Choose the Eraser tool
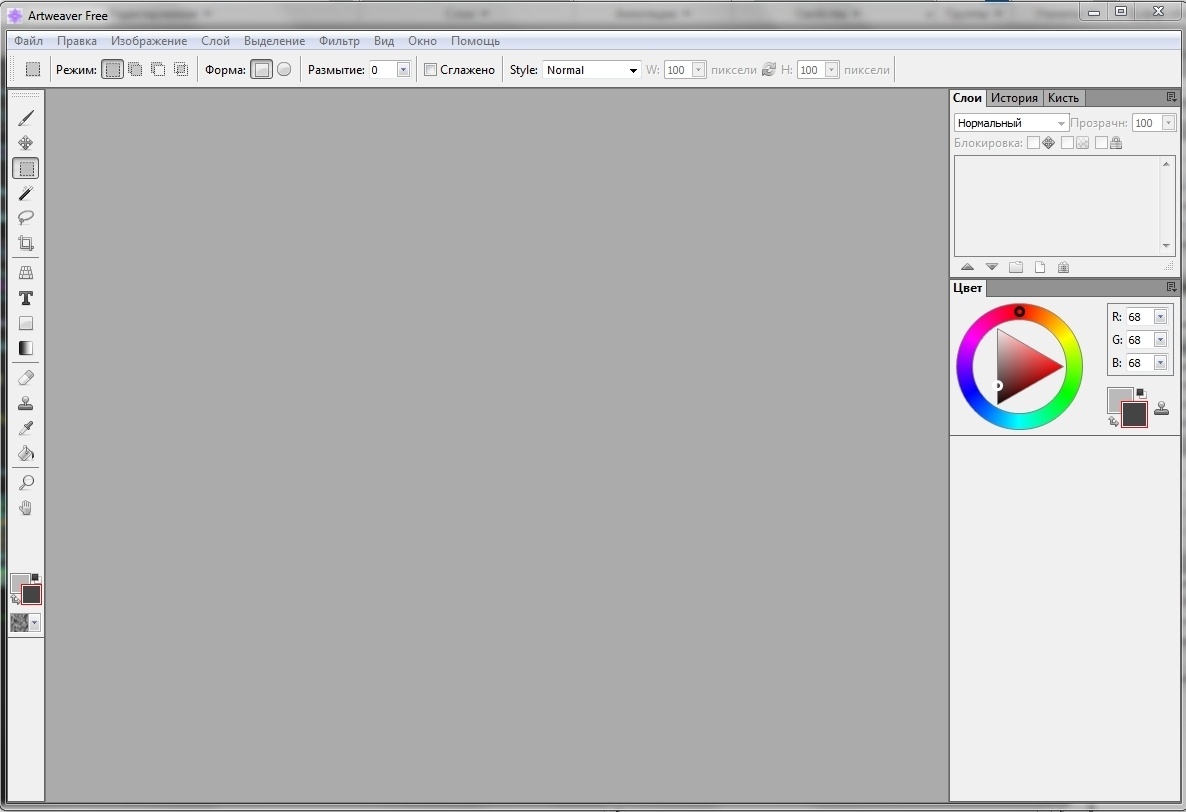The image size is (1186, 812). (x=26, y=377)
